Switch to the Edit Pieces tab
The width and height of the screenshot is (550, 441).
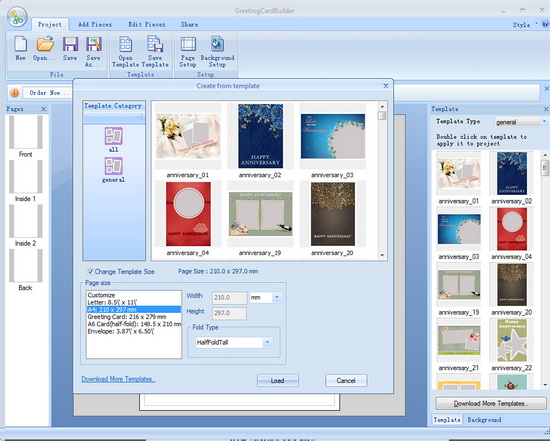point(147,25)
